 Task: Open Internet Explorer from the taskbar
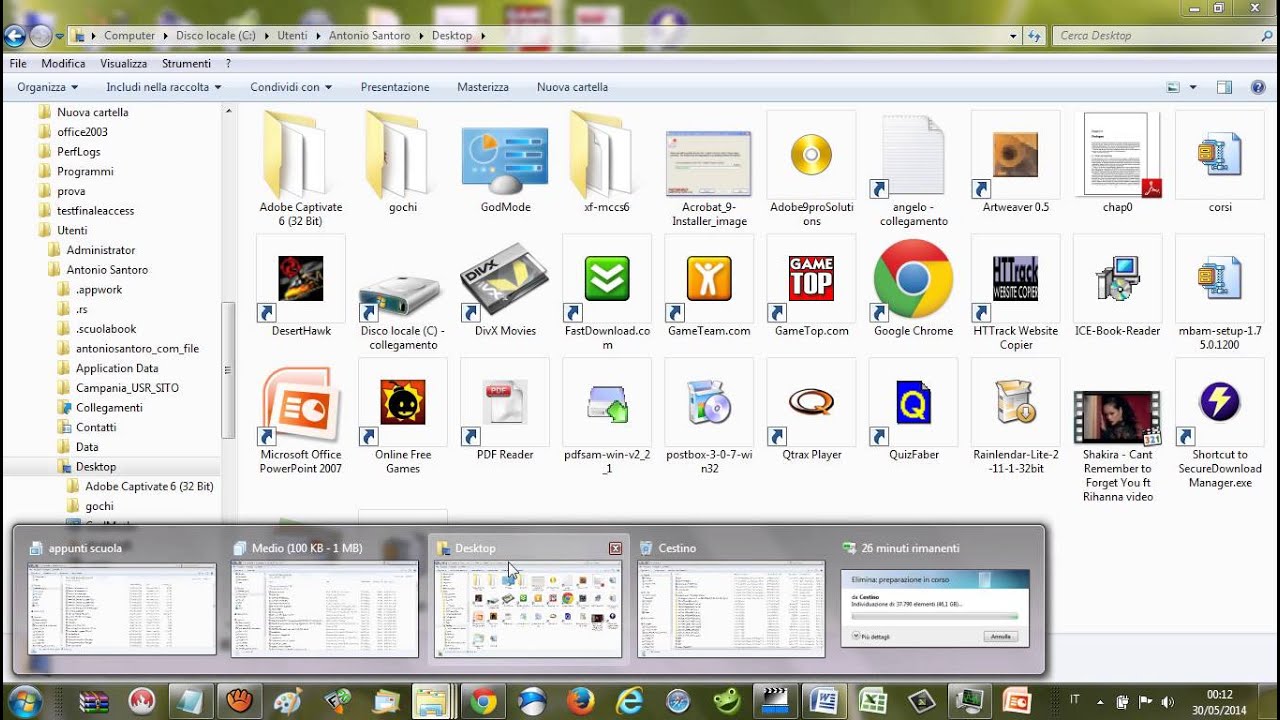tap(629, 701)
